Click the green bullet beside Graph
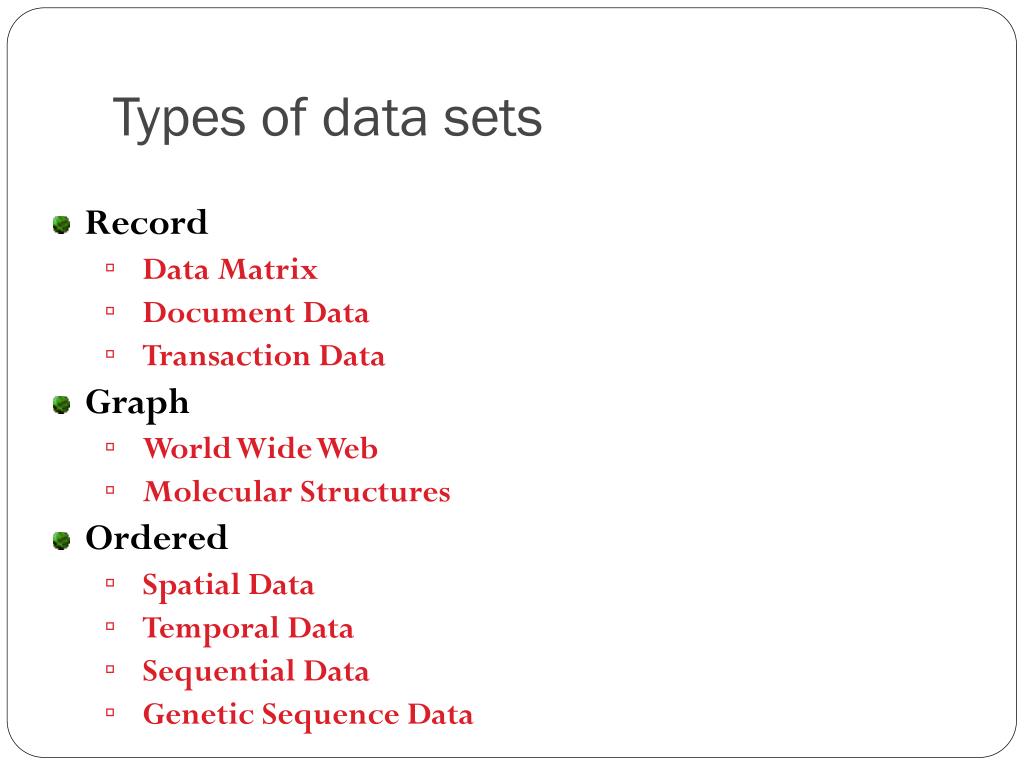1024x768 pixels. coord(61,405)
